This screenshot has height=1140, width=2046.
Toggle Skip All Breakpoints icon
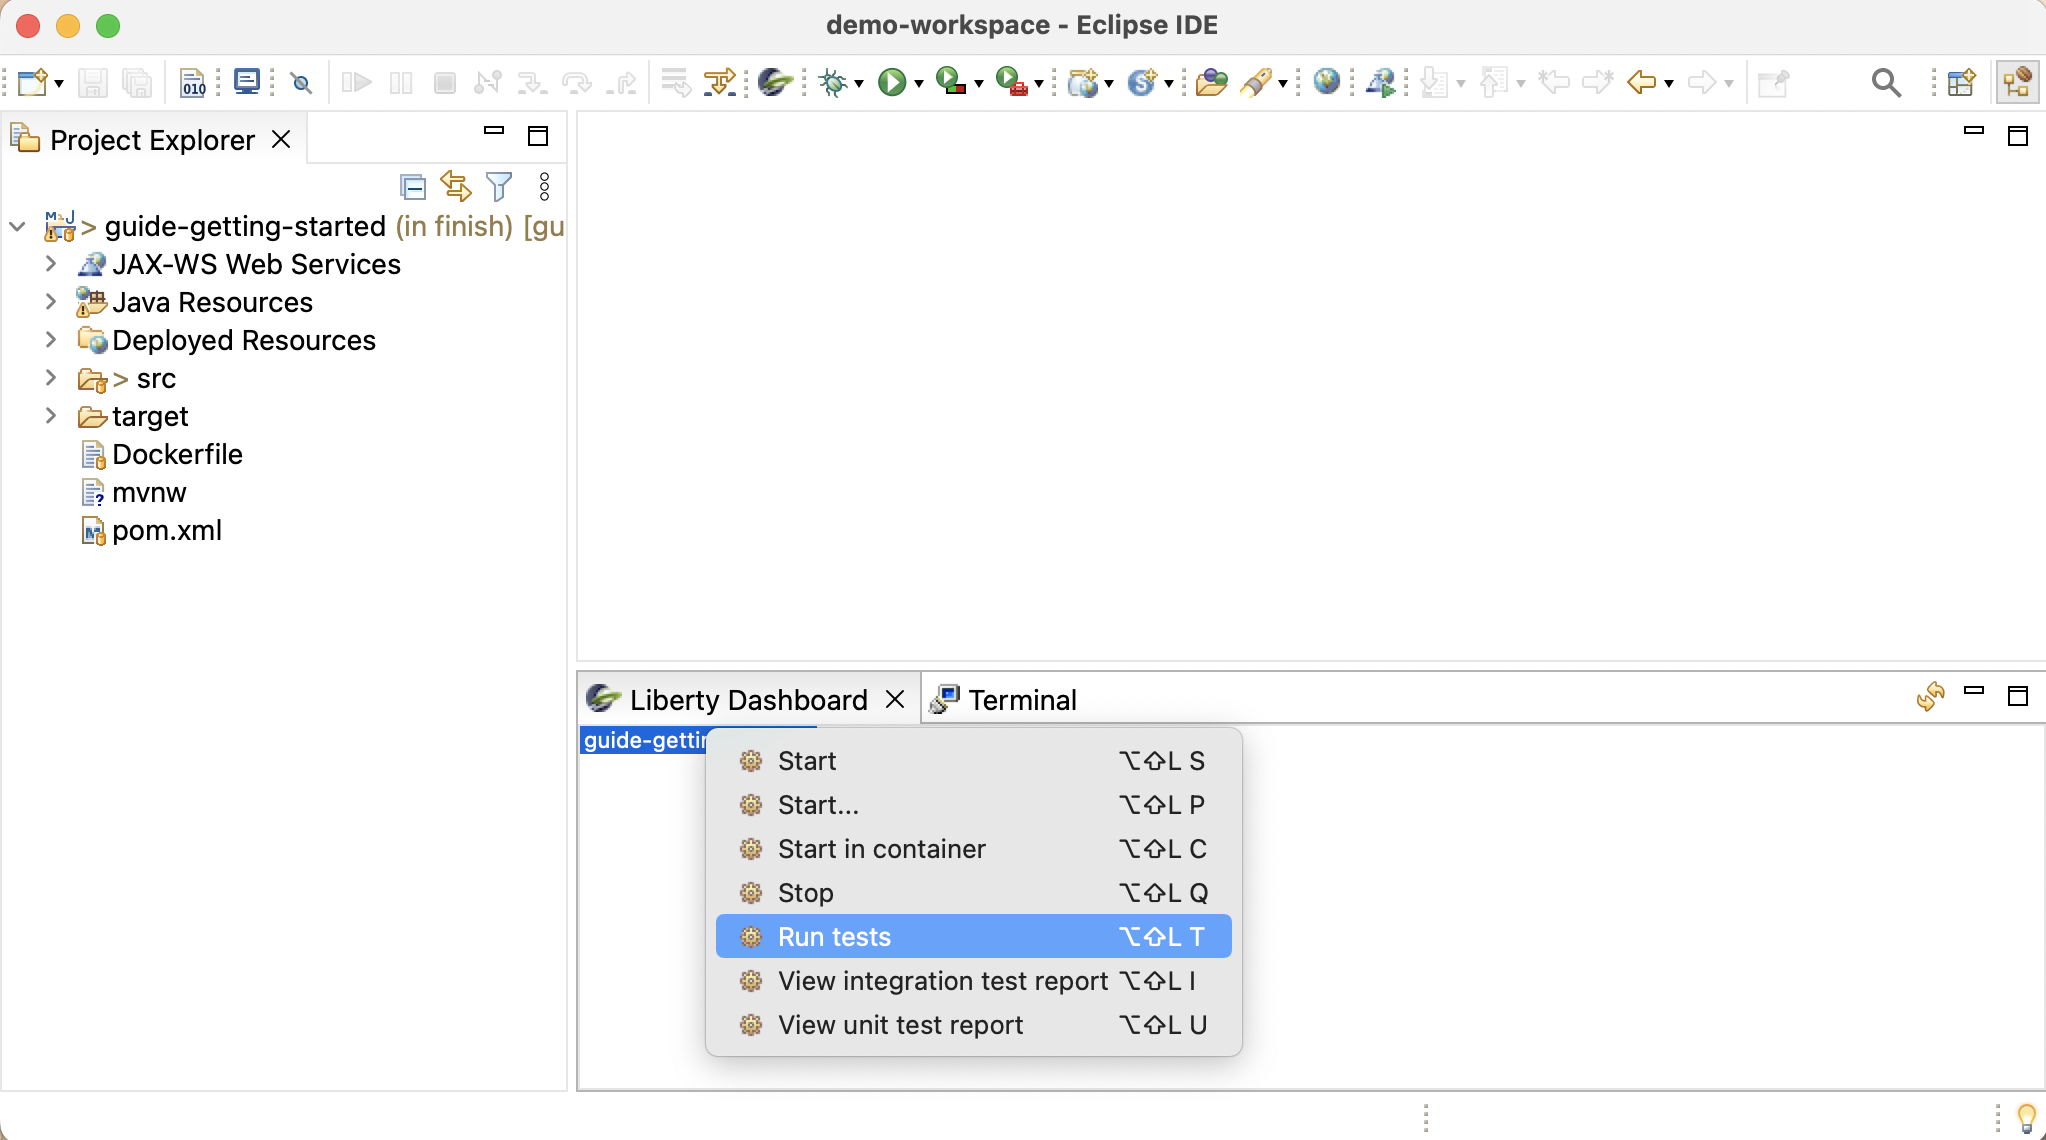click(301, 82)
